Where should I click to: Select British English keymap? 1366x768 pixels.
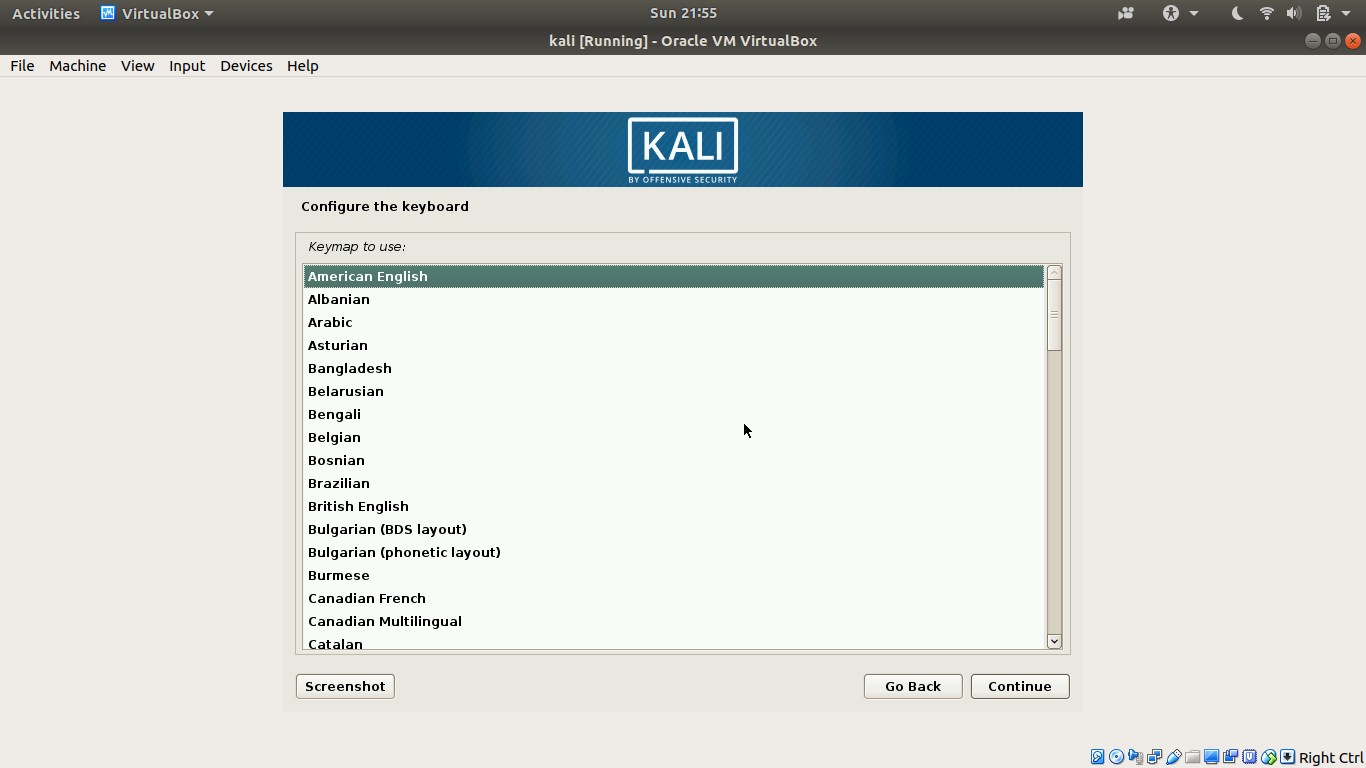(674, 506)
